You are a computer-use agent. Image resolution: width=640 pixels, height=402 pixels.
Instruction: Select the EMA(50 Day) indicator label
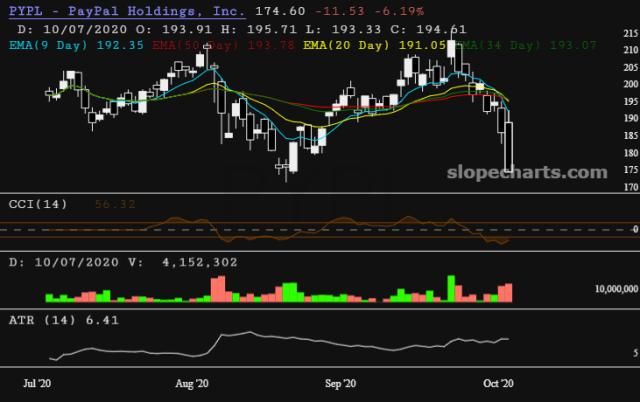[x=195, y=45]
